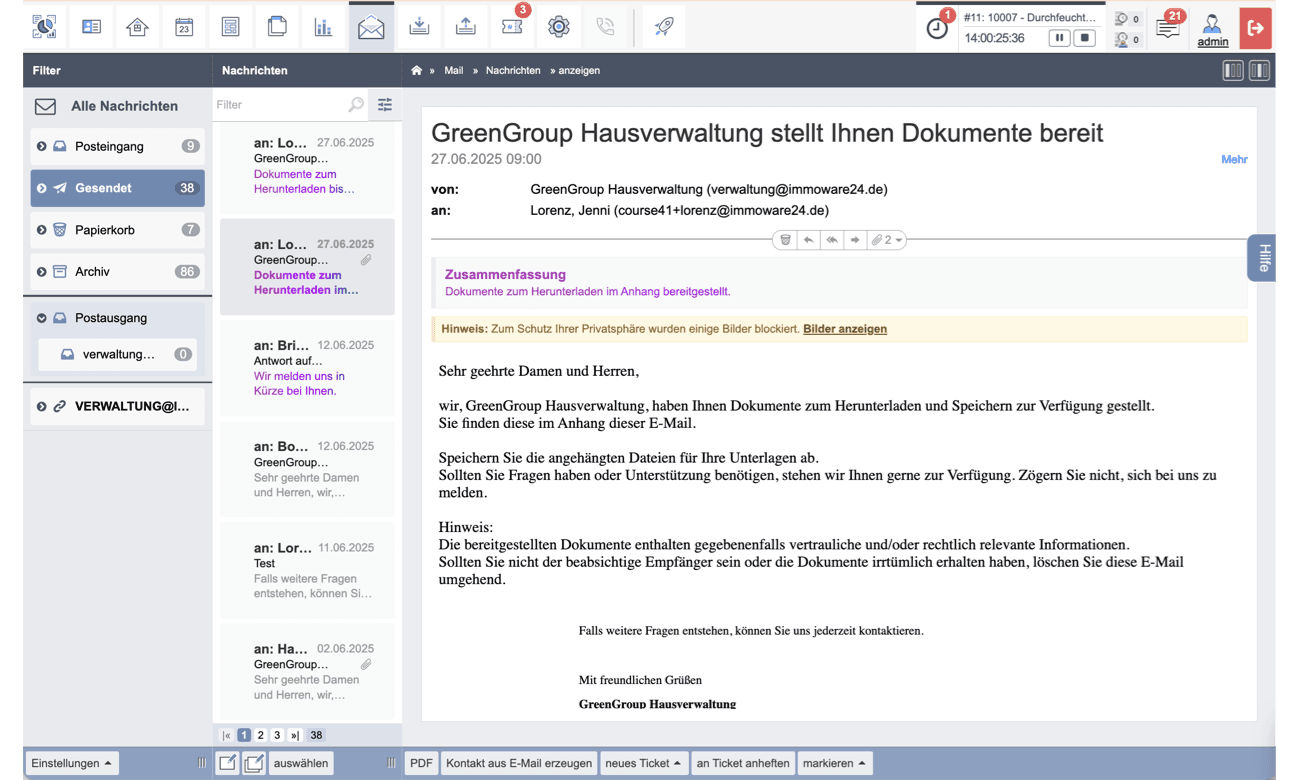Open the markieren dropdown menu
1298x780 pixels.
point(835,763)
